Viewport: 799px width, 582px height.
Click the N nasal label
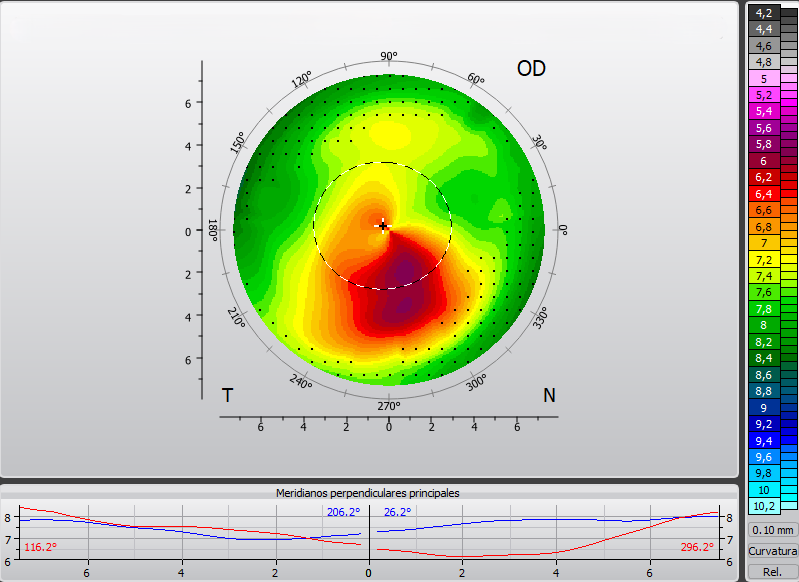[x=549, y=395]
